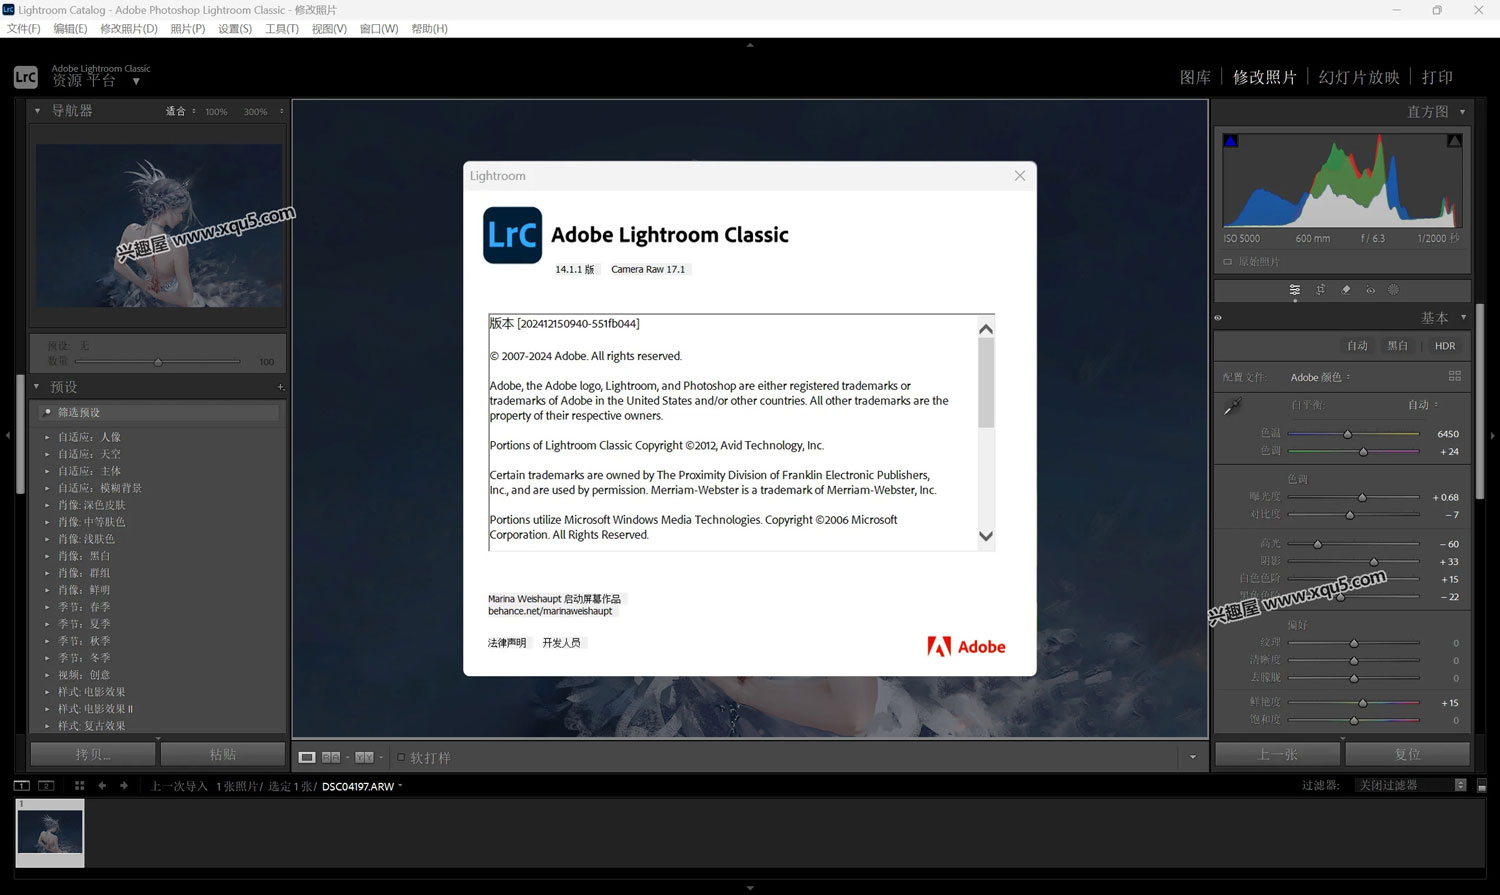Viewport: 1500px width, 895px height.
Task: Click the LrC logo in identity plate
Action: tap(26, 77)
